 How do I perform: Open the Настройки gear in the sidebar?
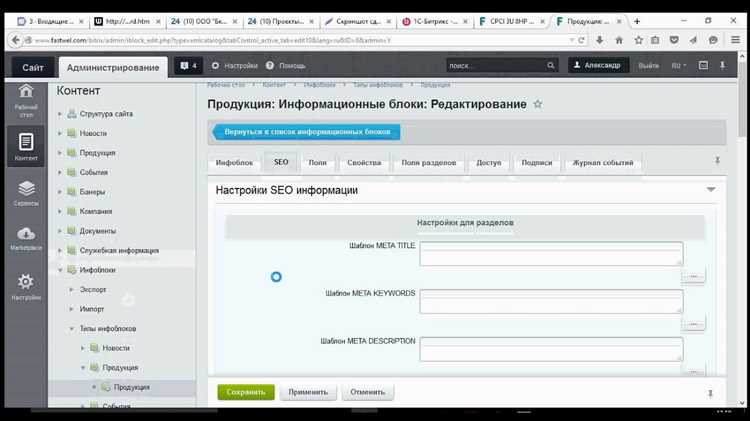click(26, 286)
